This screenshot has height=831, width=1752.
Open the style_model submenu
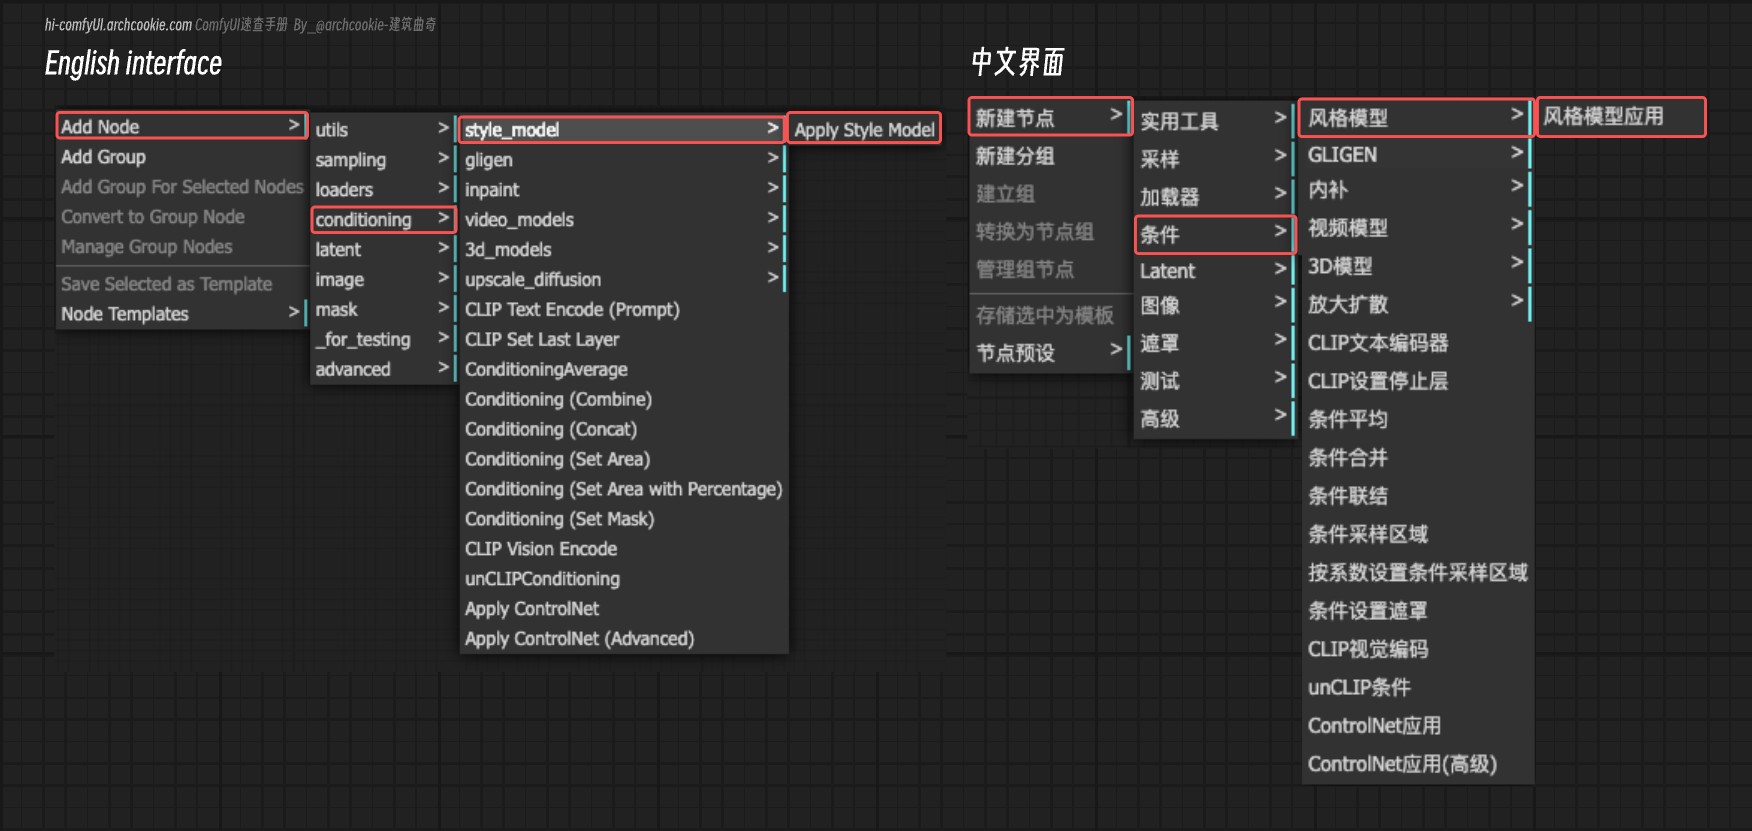[x=622, y=129]
